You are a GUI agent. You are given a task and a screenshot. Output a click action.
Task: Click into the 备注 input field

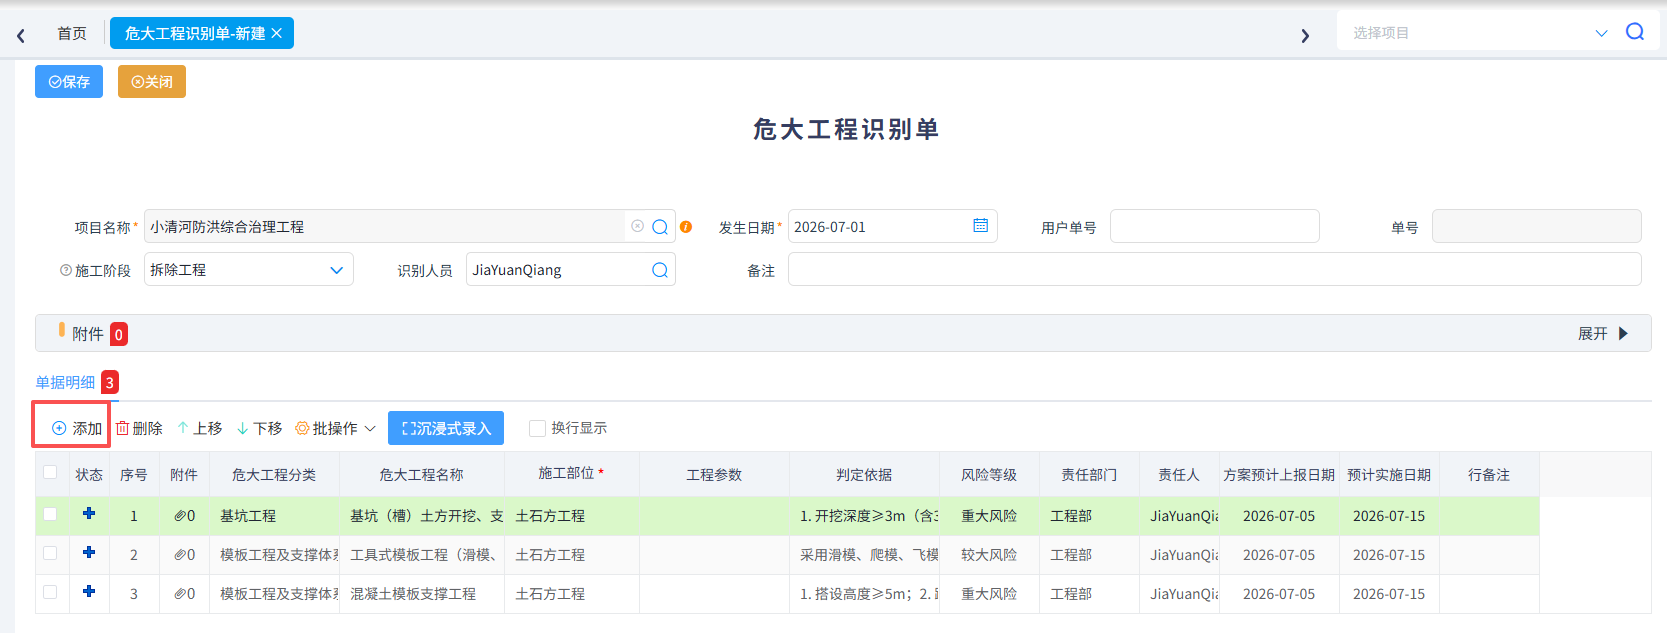coord(1214,270)
